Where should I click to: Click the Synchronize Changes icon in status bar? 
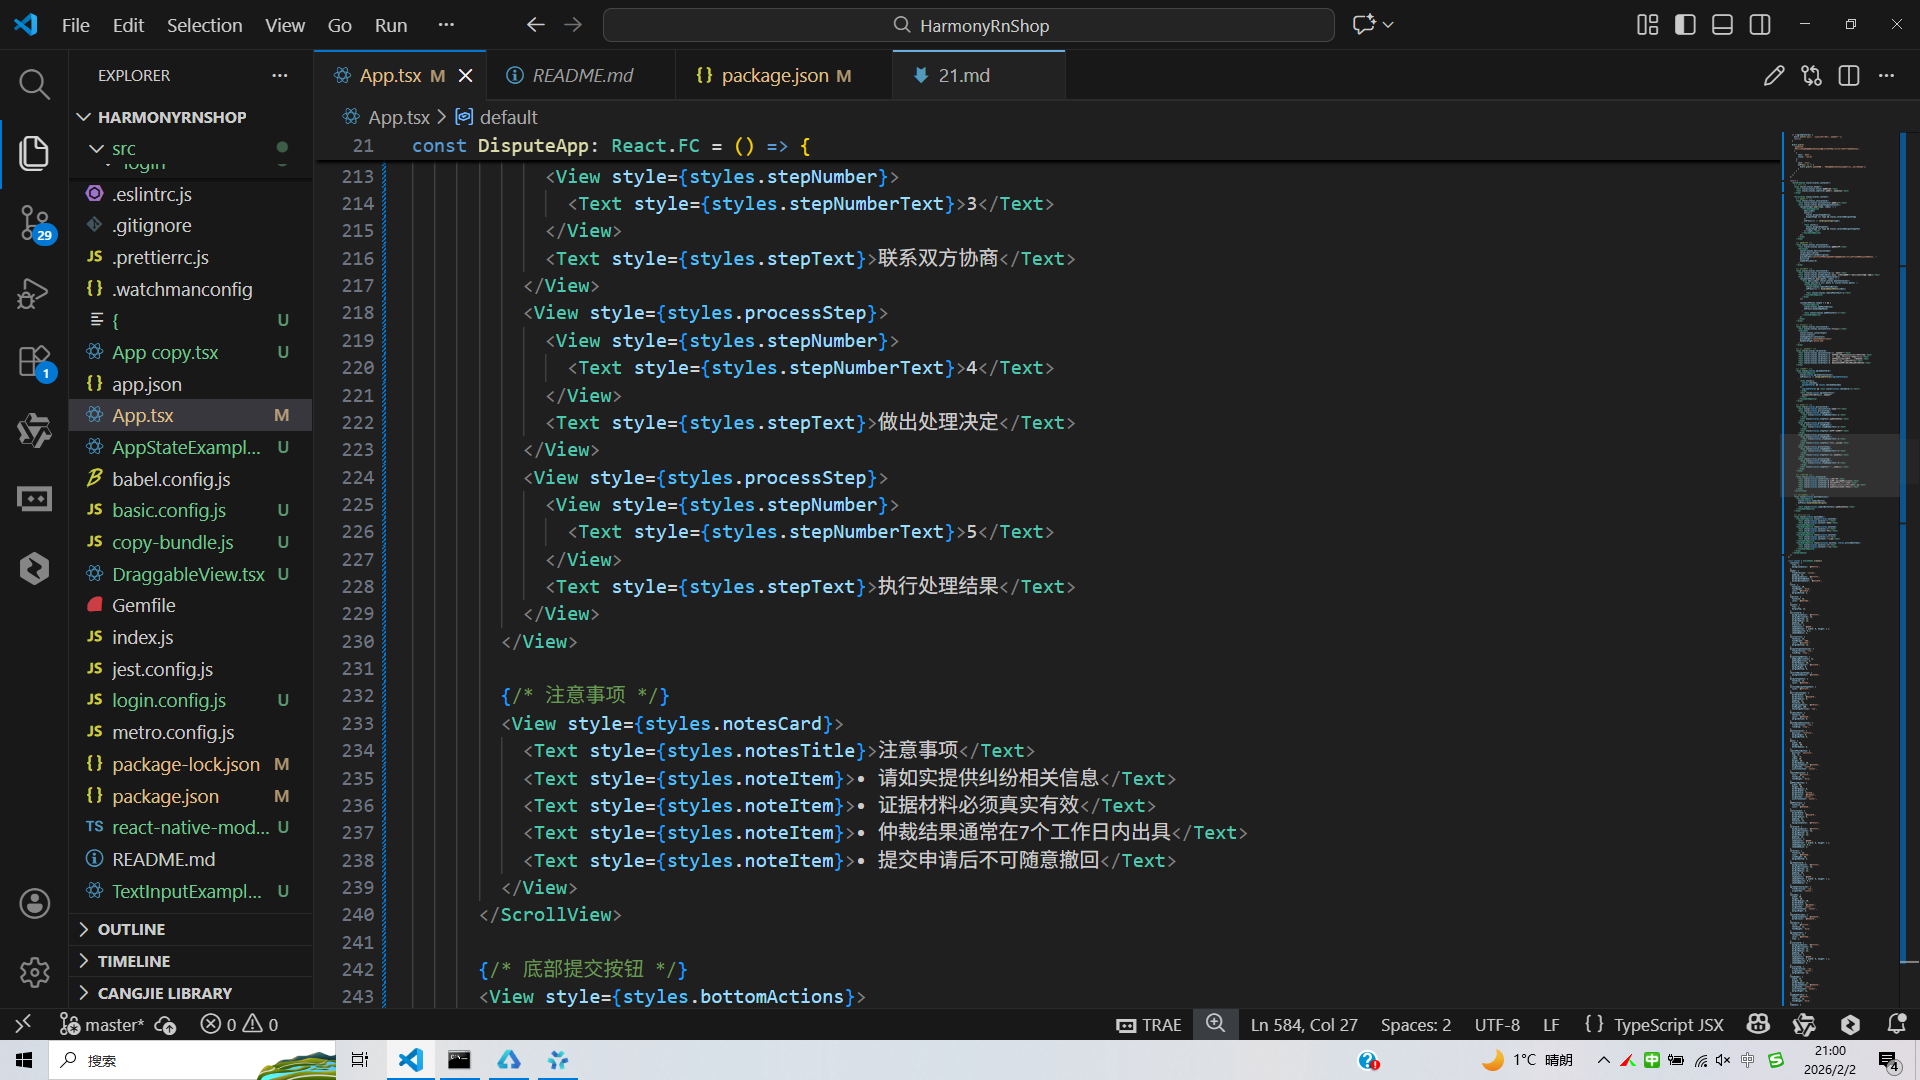point(166,1024)
